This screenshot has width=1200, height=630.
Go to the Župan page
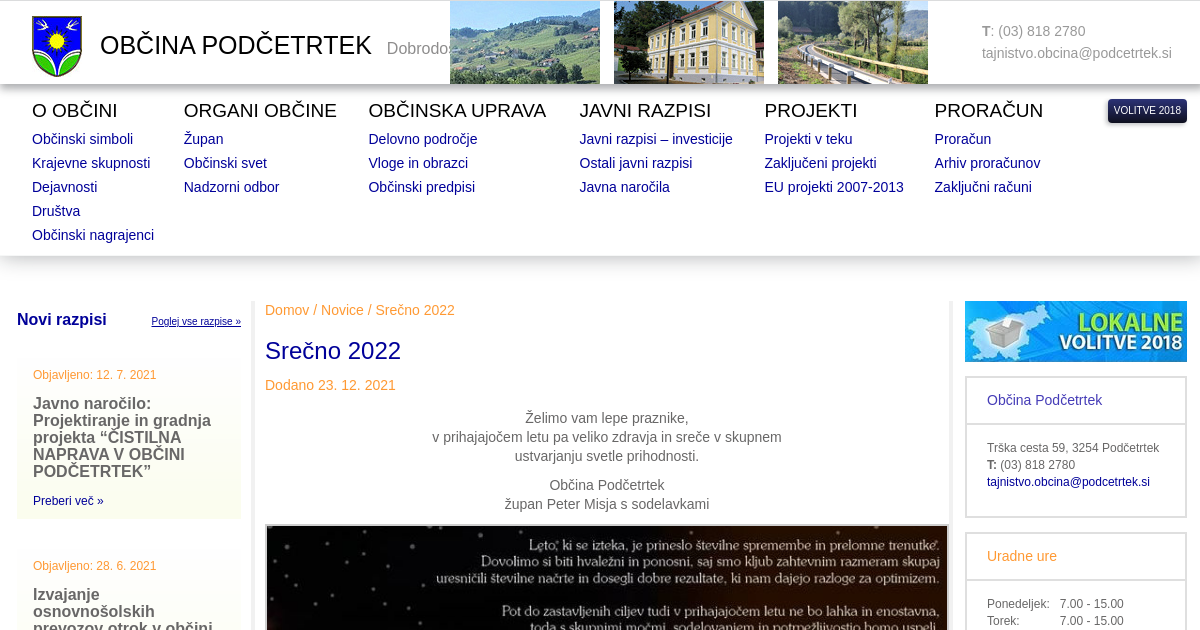[203, 139]
